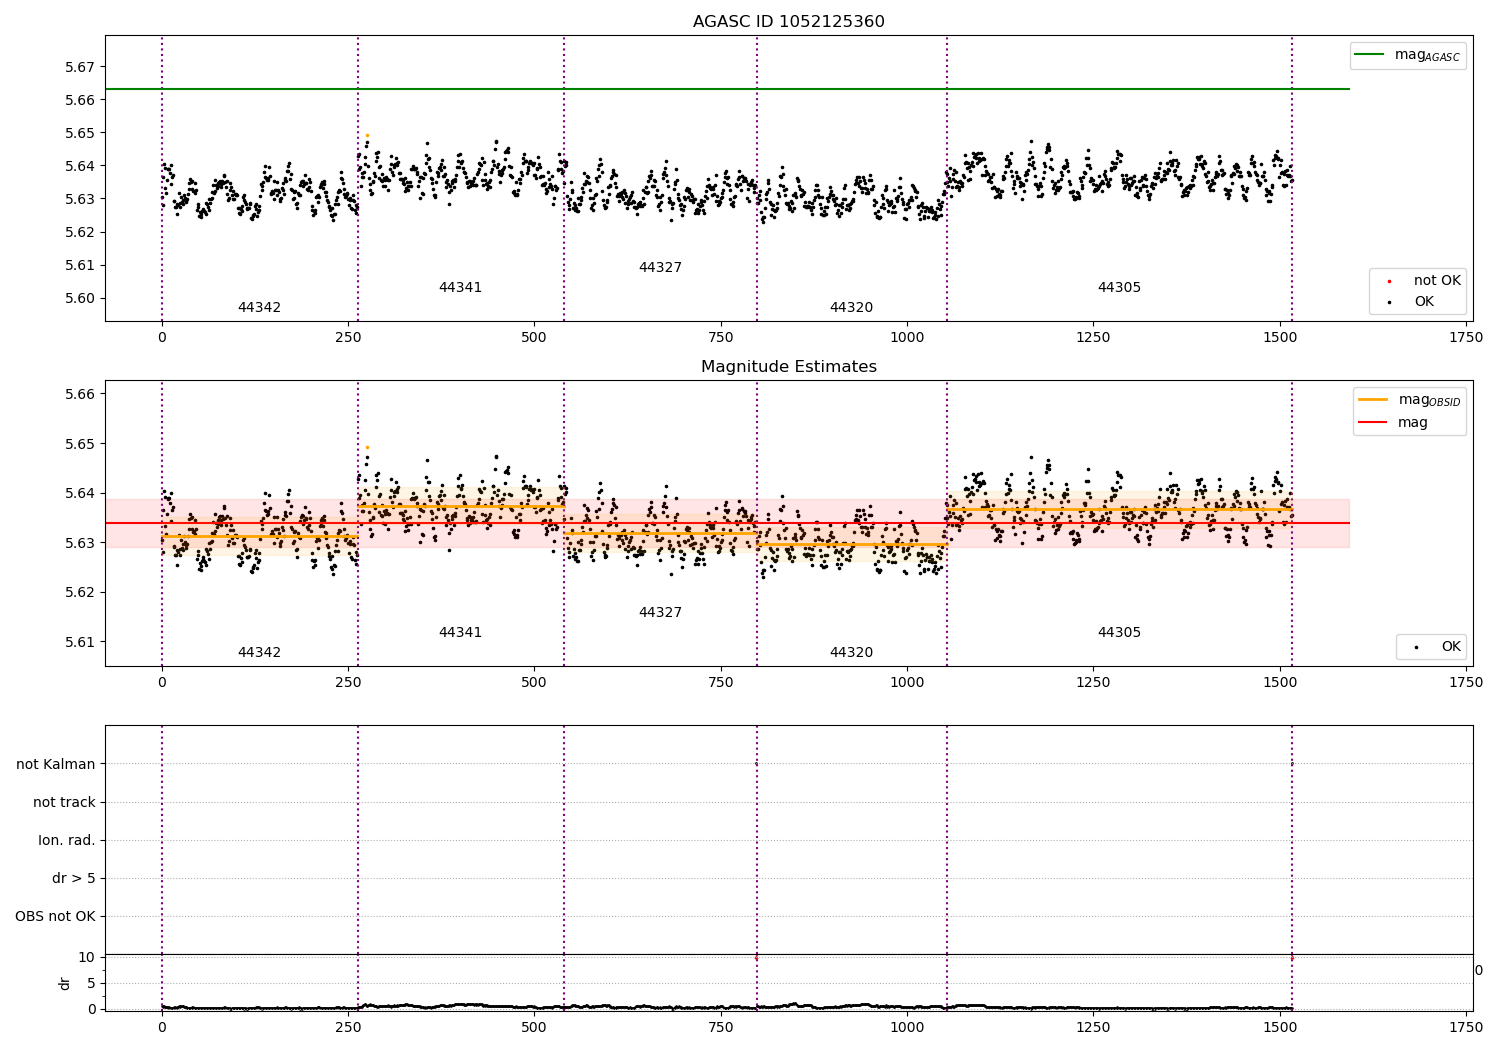Click the 44320 label in Magnitude Estimates plot
The width and height of the screenshot is (1500, 1050).
tap(851, 653)
